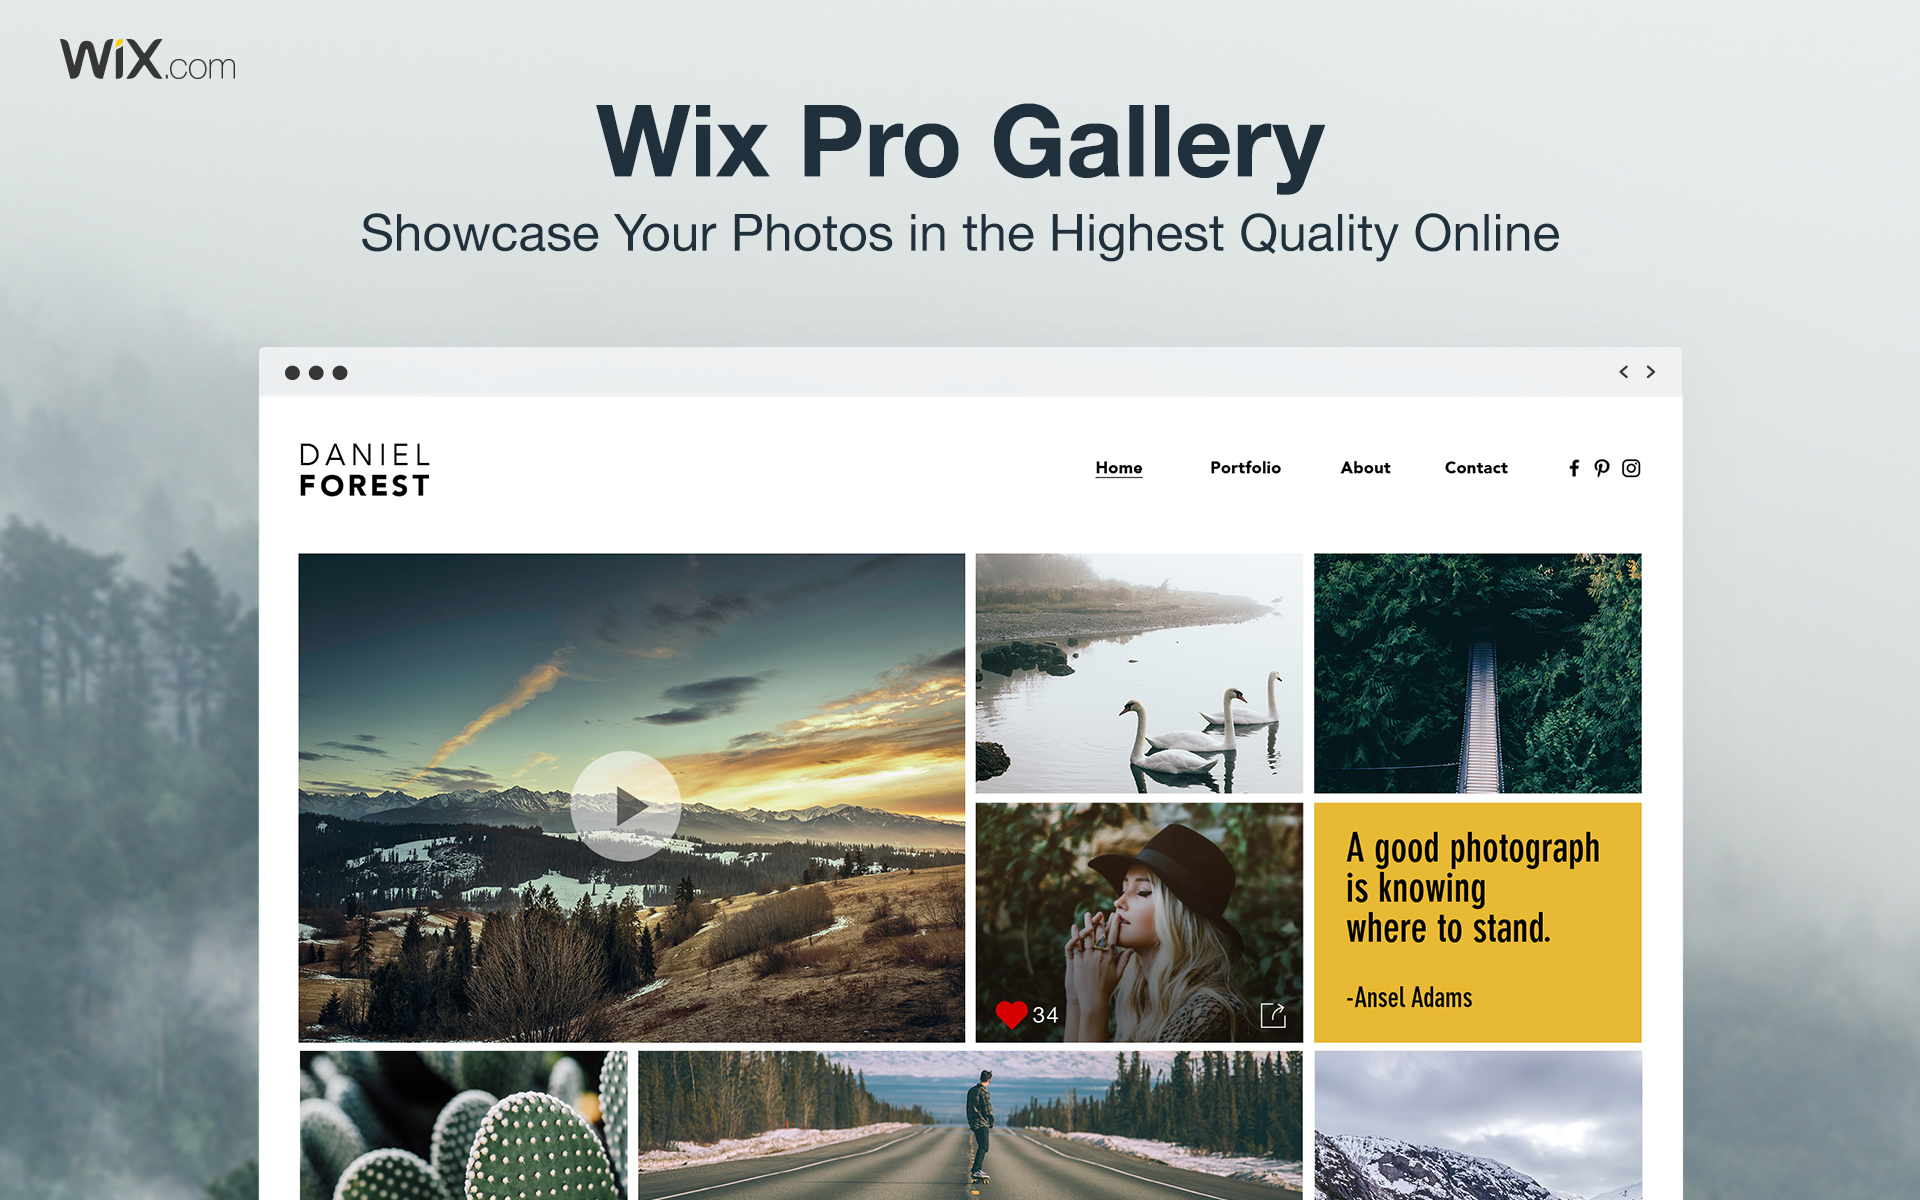Select the yellow Ansel Adams quote tile
The height and width of the screenshot is (1200, 1920).
1477,922
